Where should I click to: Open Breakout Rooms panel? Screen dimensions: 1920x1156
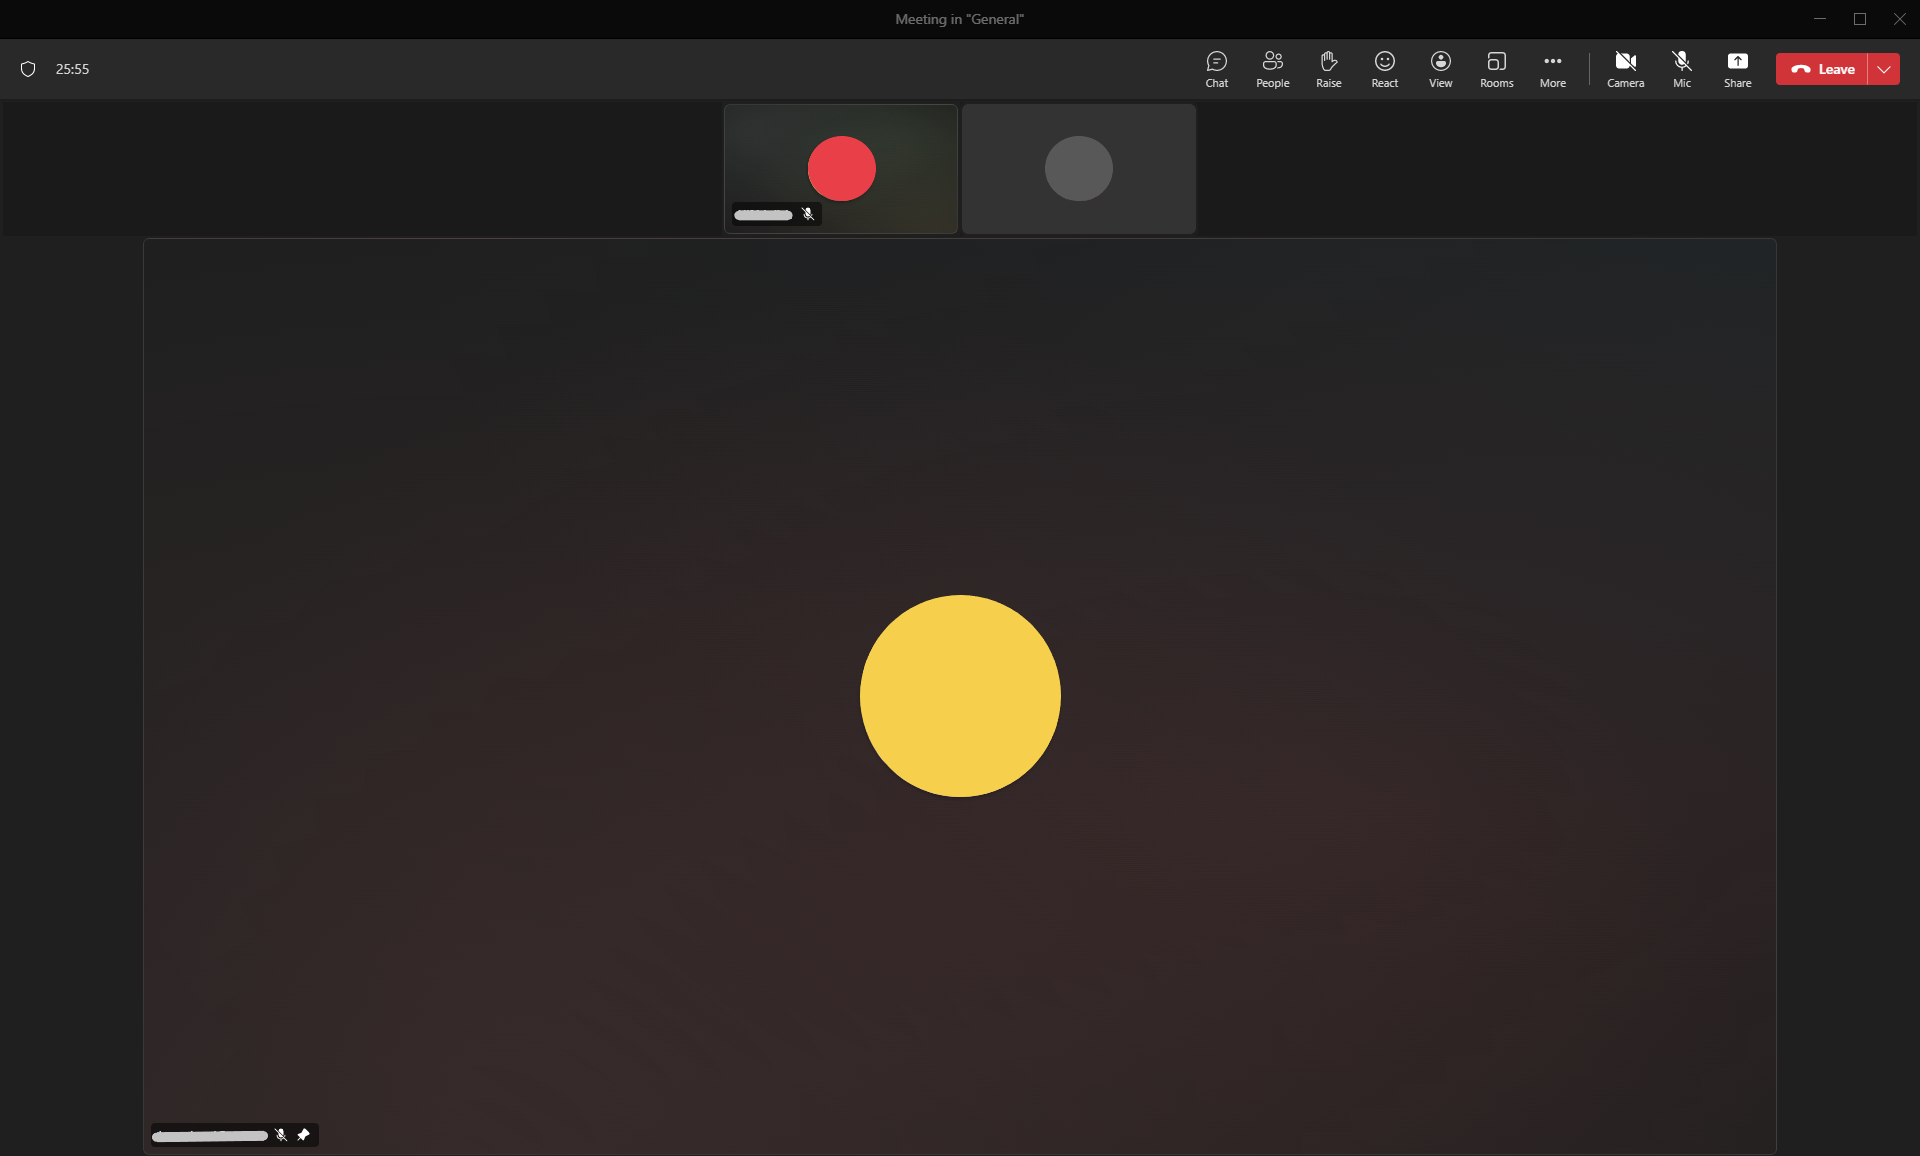pyautogui.click(x=1496, y=69)
